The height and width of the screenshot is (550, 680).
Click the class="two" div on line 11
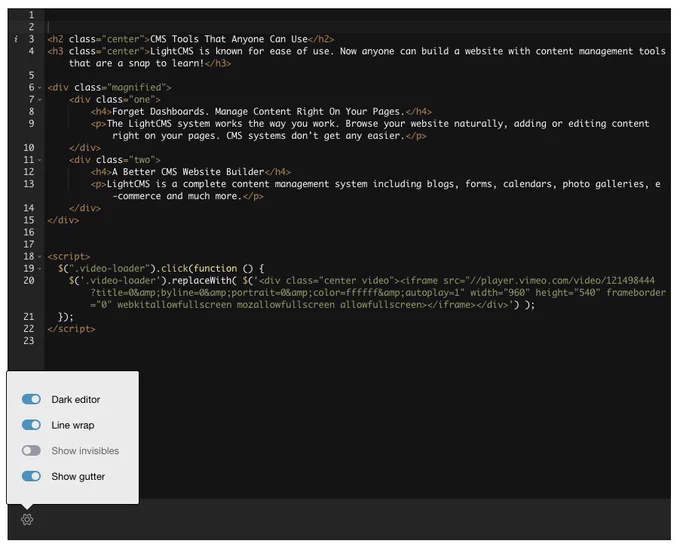coord(114,160)
